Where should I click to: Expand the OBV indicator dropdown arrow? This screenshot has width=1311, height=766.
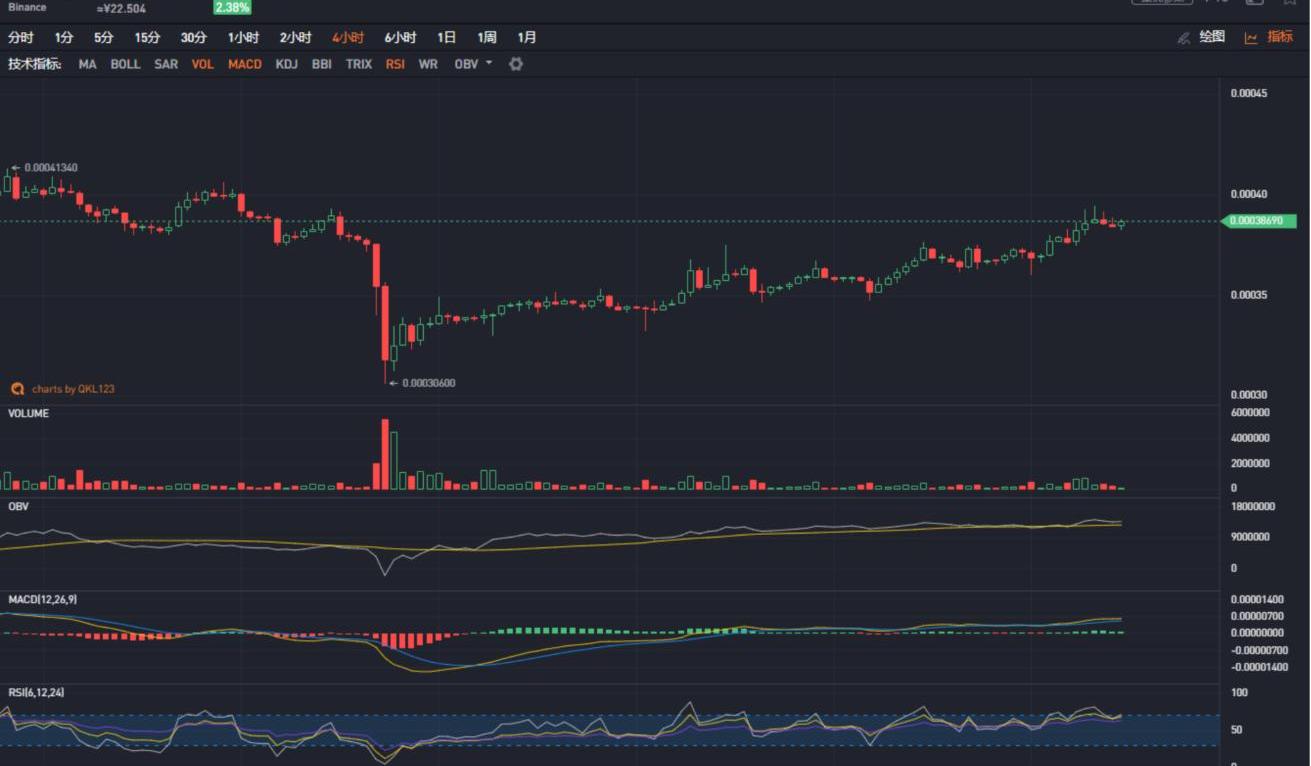pyautogui.click(x=489, y=63)
